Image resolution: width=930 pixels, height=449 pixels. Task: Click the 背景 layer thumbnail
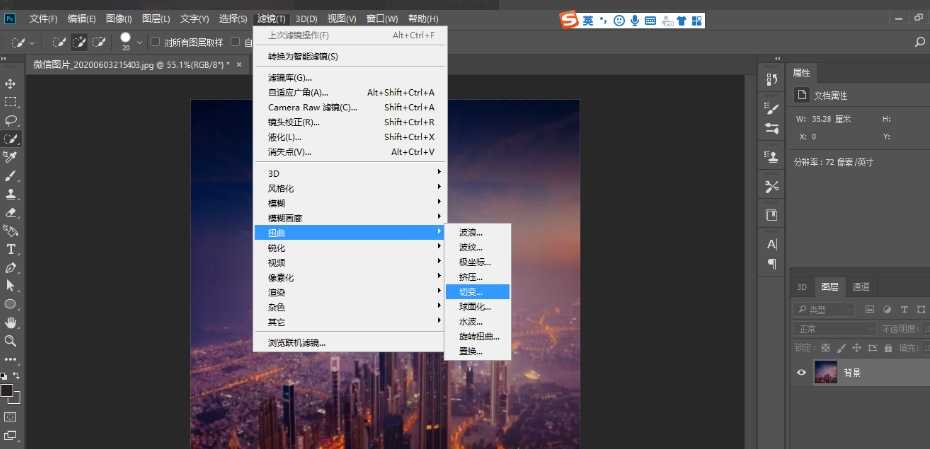click(826, 373)
